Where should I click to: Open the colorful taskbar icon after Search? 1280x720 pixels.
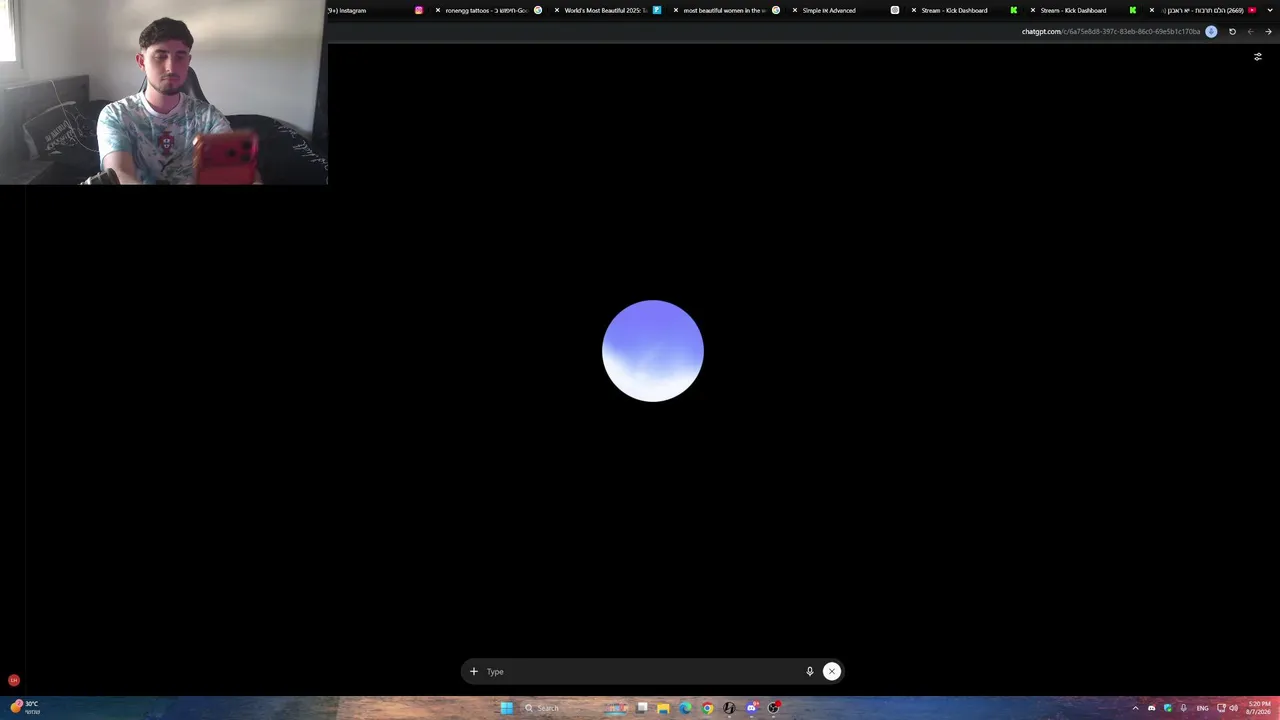(x=616, y=708)
